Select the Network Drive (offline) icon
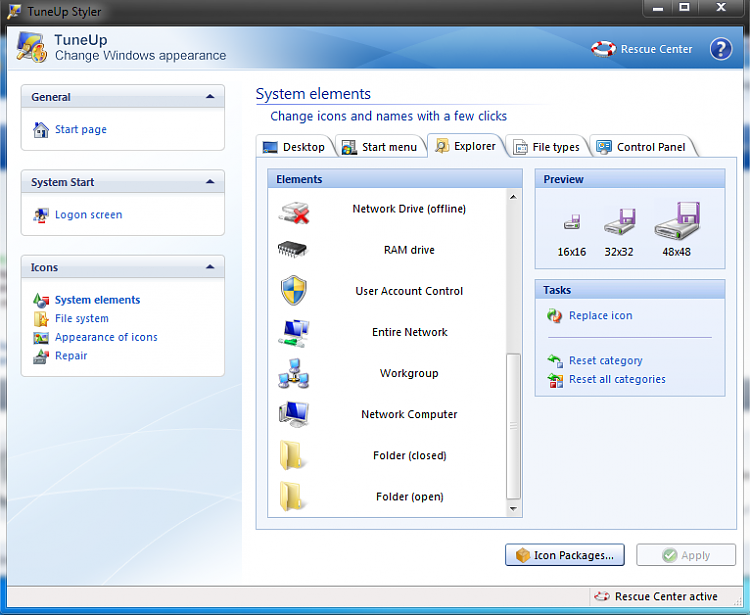 [x=294, y=212]
